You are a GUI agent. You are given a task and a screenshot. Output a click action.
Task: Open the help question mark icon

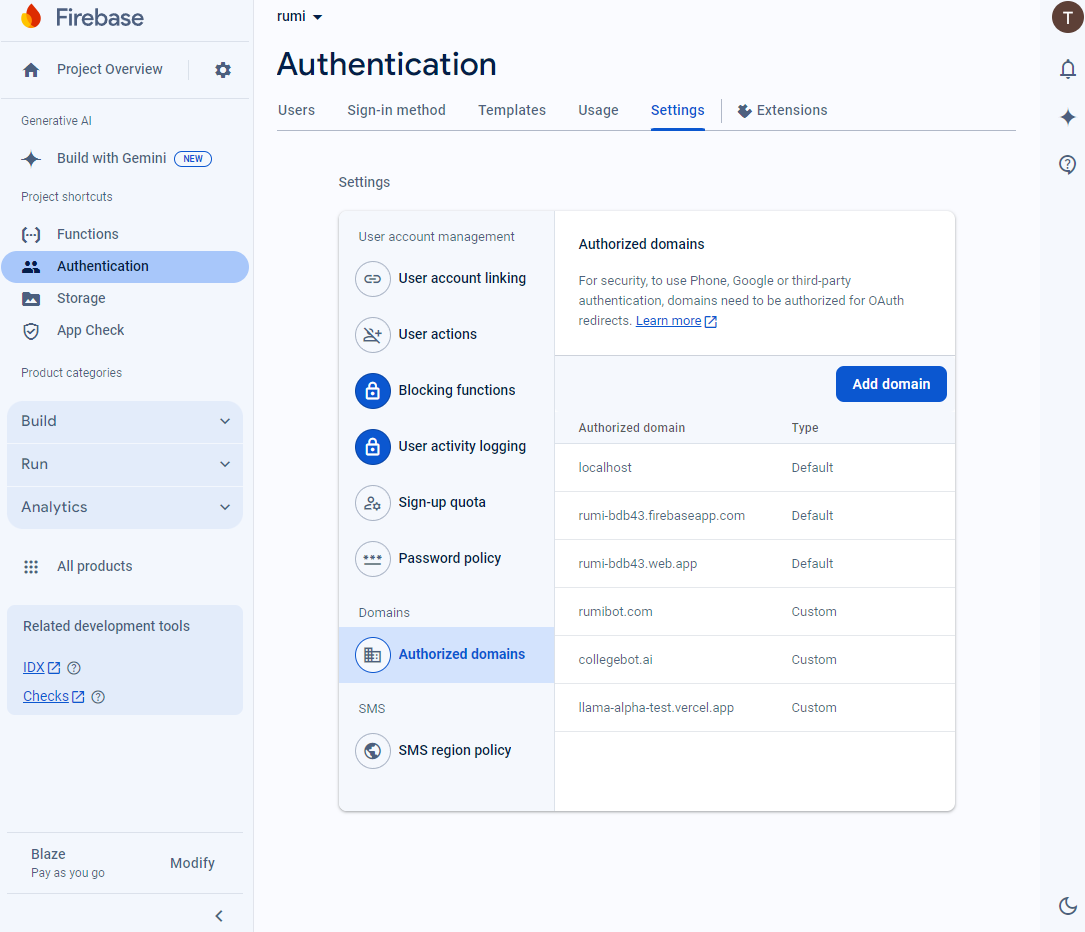[1067, 165]
